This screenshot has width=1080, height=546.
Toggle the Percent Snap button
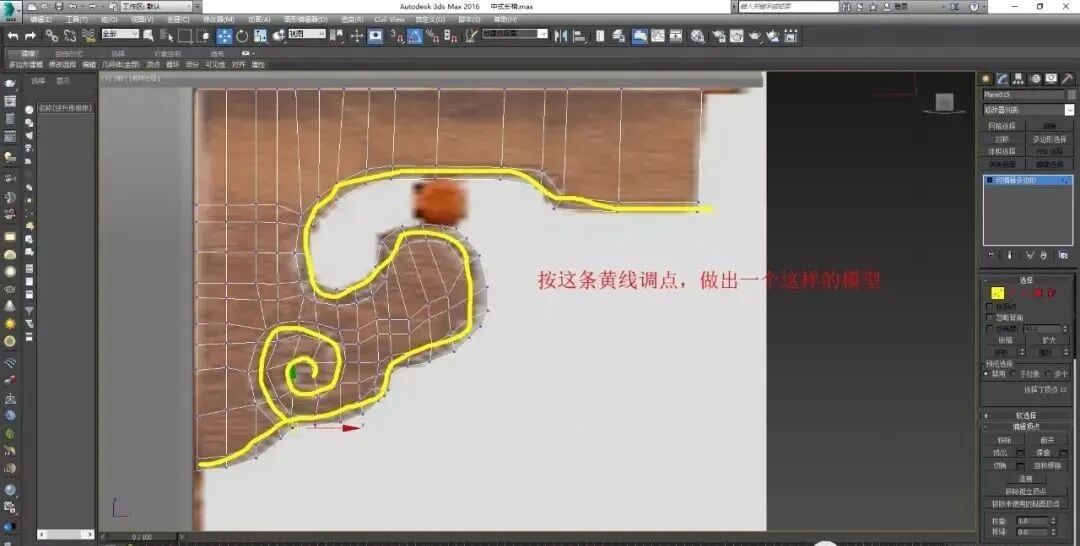[x=433, y=36]
